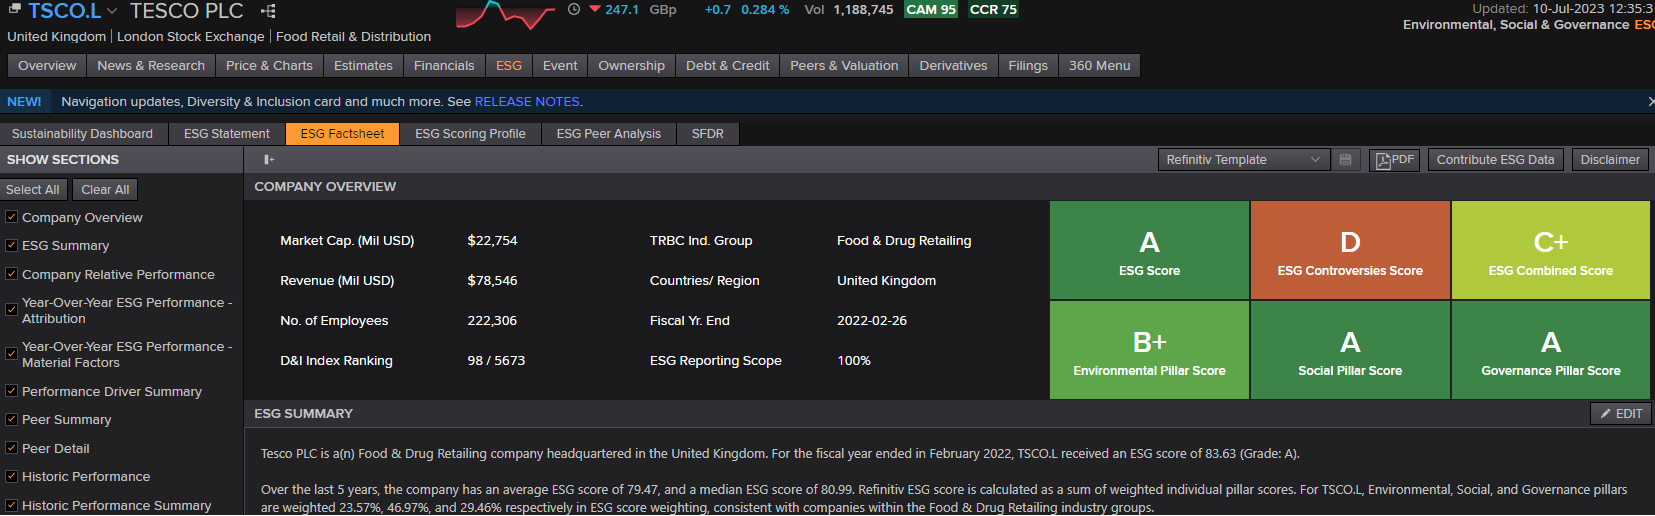Screen dimensions: 1655x516
Task: Click the orange ESG Controversies Score tile
Action: (x=1349, y=250)
